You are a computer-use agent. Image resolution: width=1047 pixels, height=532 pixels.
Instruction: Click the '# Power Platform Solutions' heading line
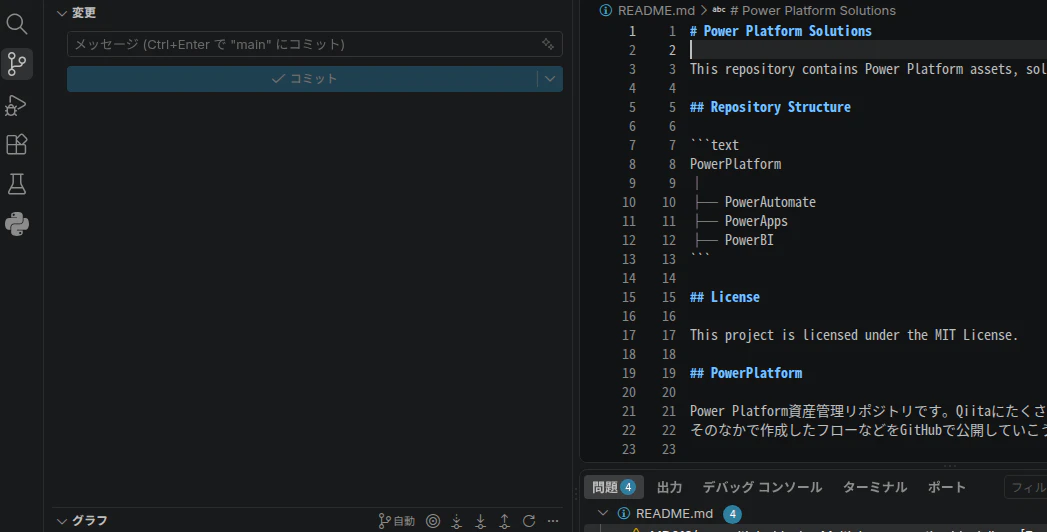[781, 31]
